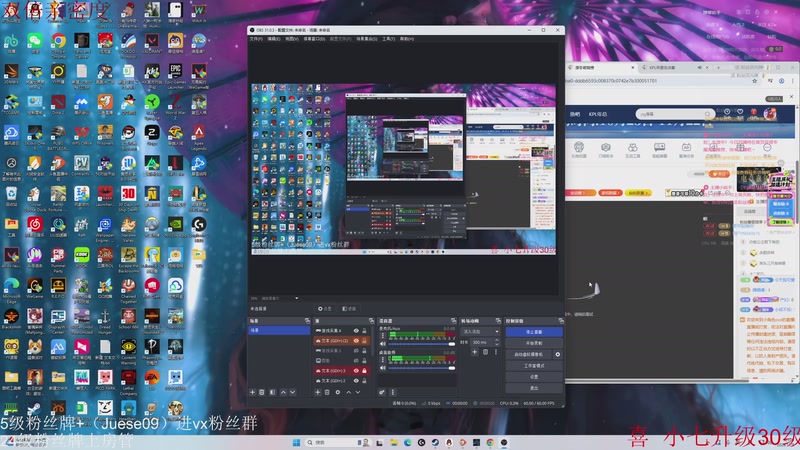Click the webpage search input field
The width and height of the screenshot is (800, 450).
tap(674, 114)
